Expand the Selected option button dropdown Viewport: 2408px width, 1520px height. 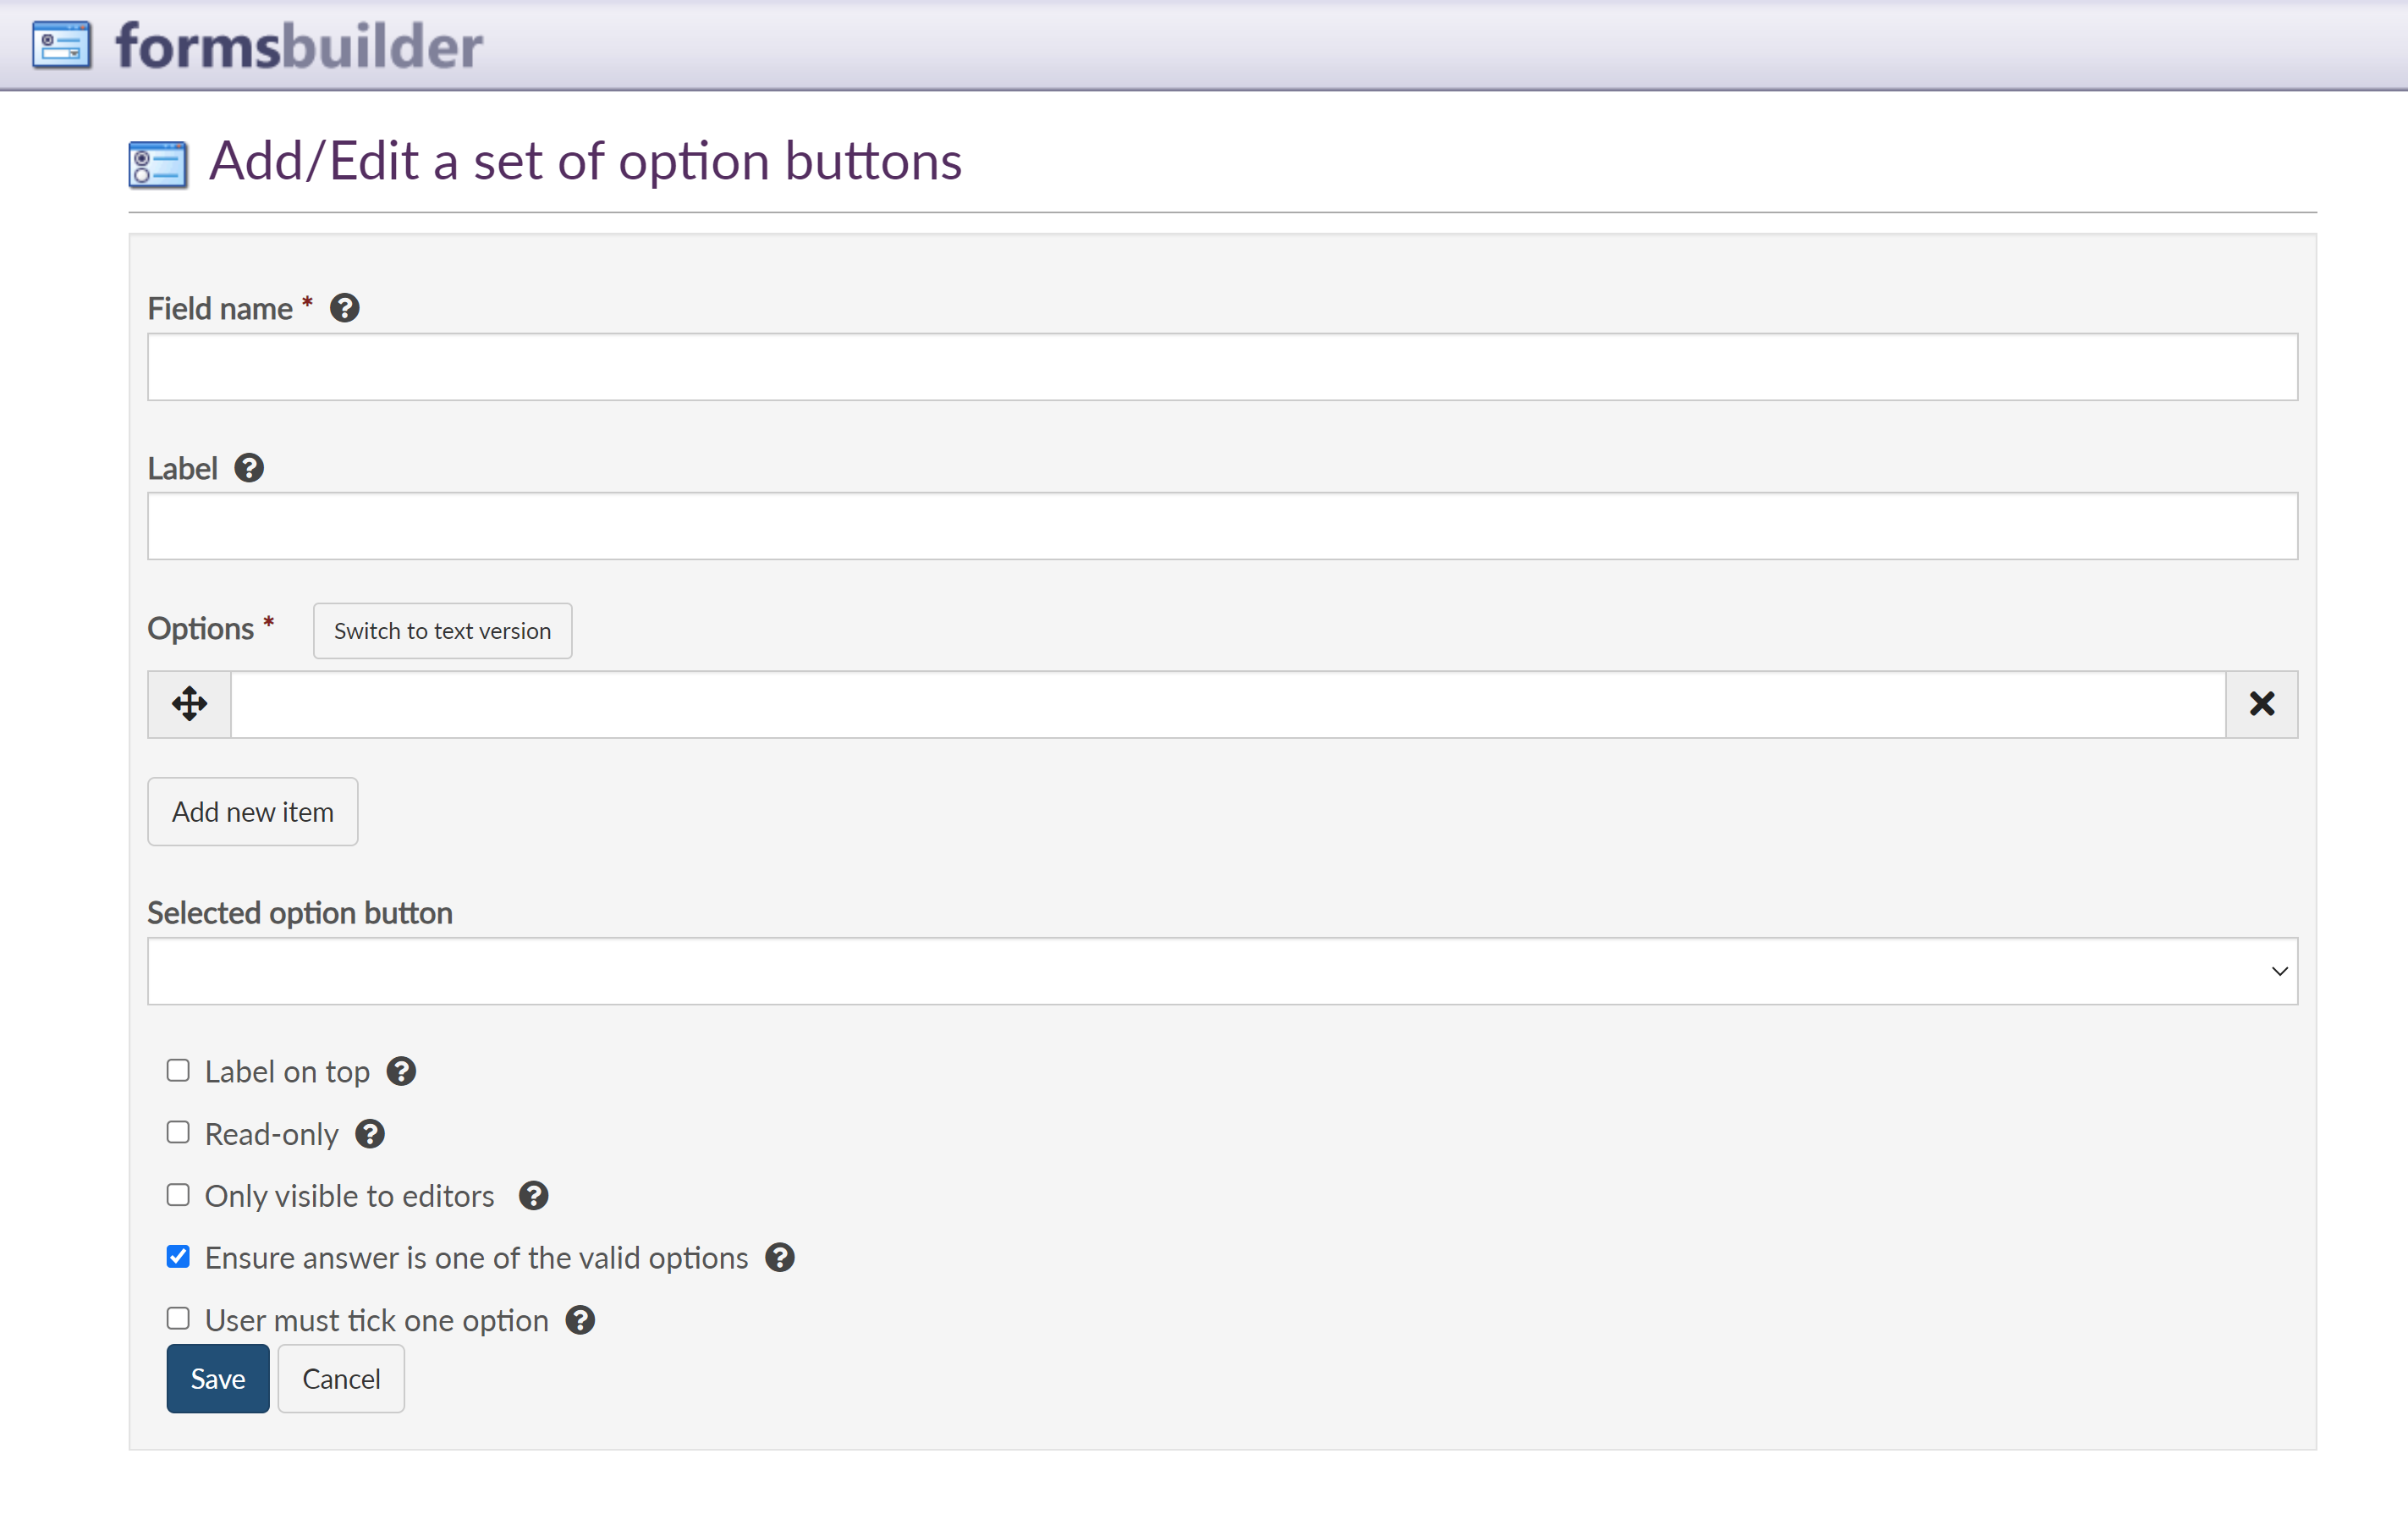point(1222,971)
